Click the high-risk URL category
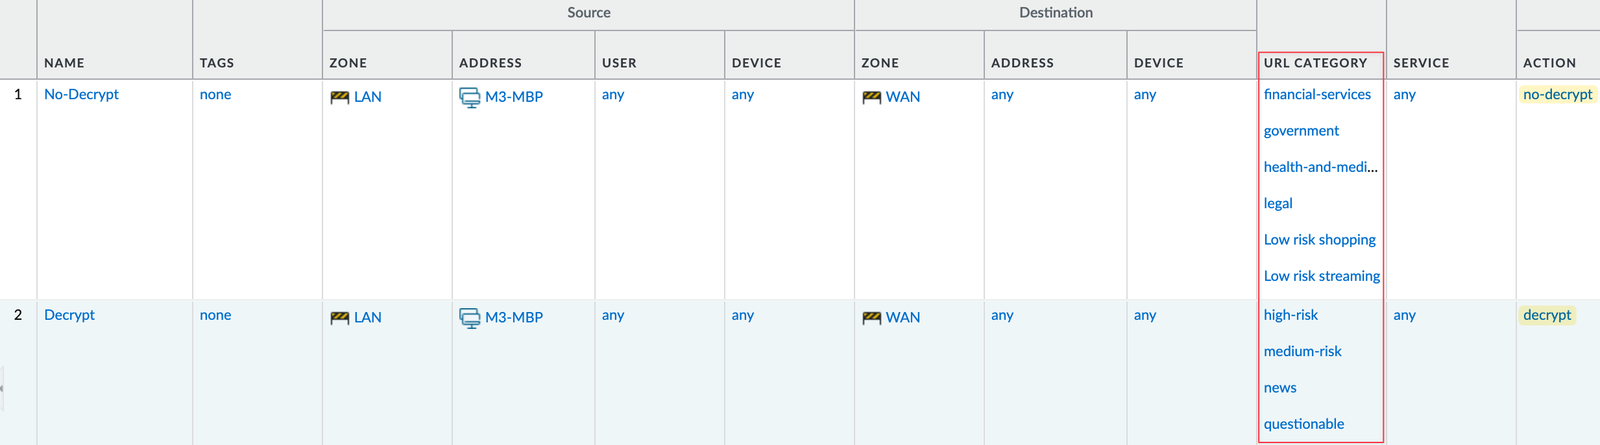 point(1290,315)
